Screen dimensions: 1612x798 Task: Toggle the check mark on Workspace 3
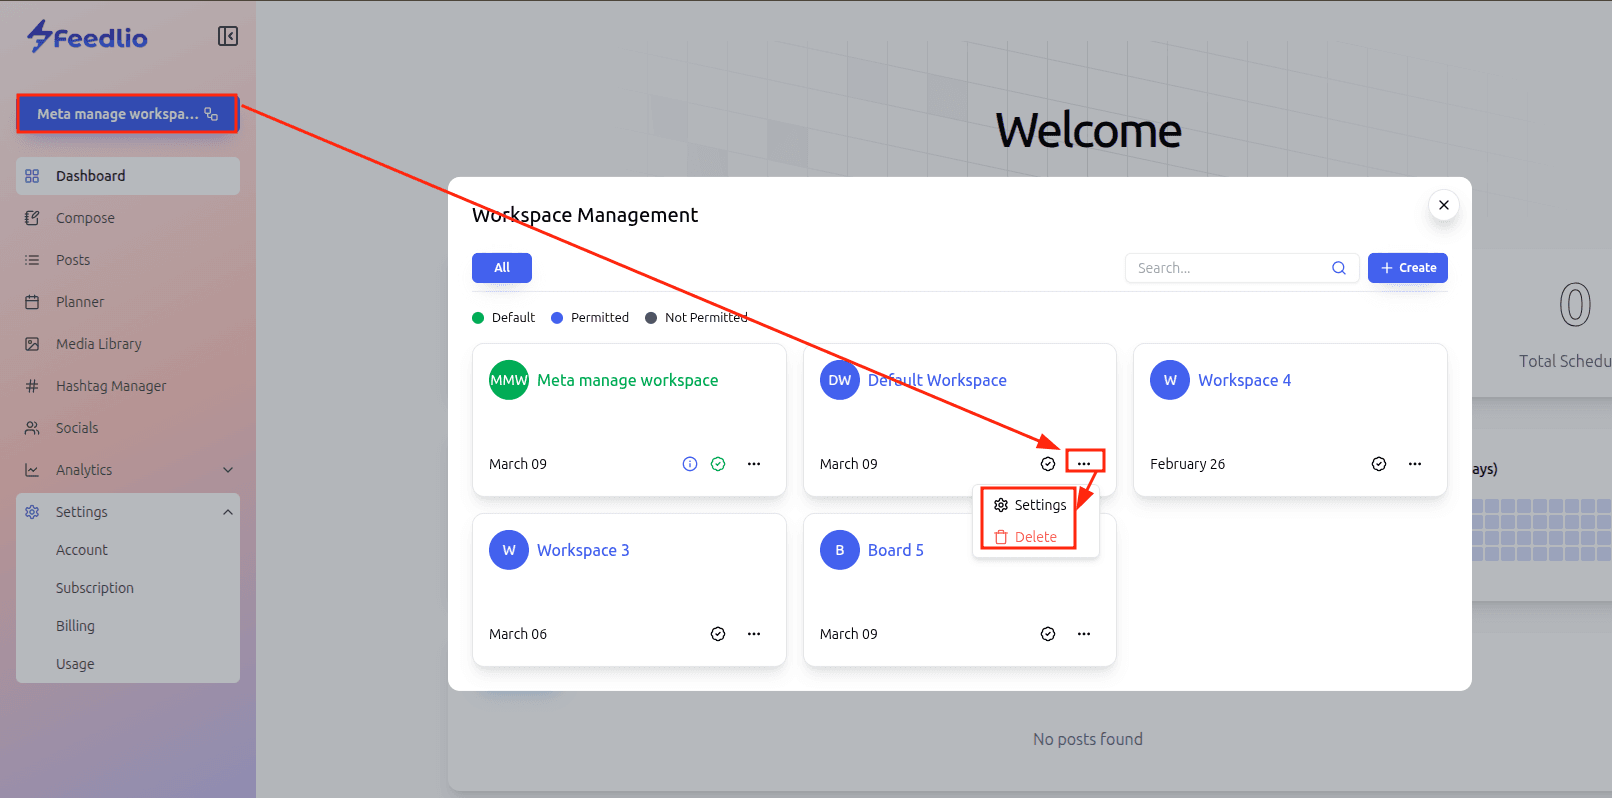(x=718, y=634)
